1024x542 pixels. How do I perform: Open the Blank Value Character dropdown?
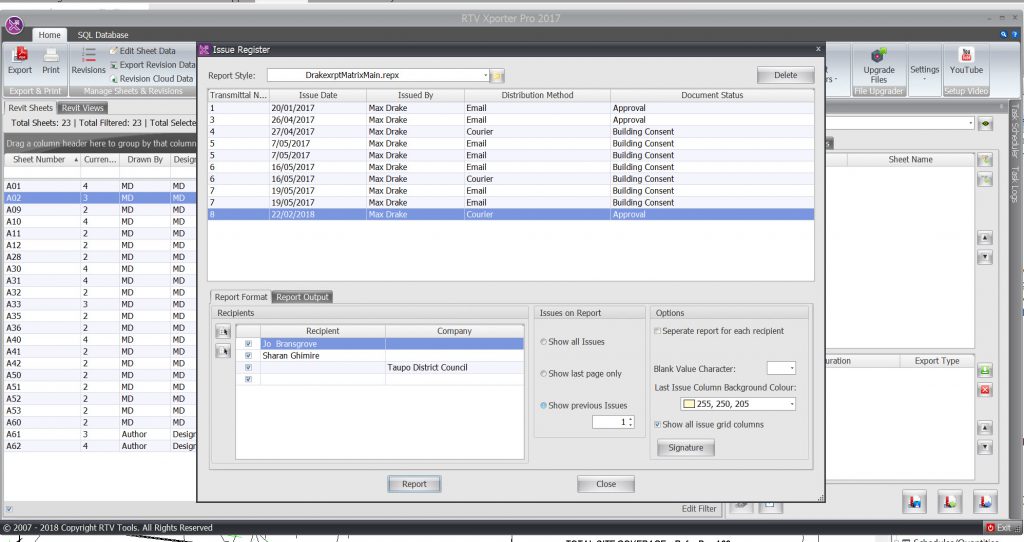(x=790, y=368)
